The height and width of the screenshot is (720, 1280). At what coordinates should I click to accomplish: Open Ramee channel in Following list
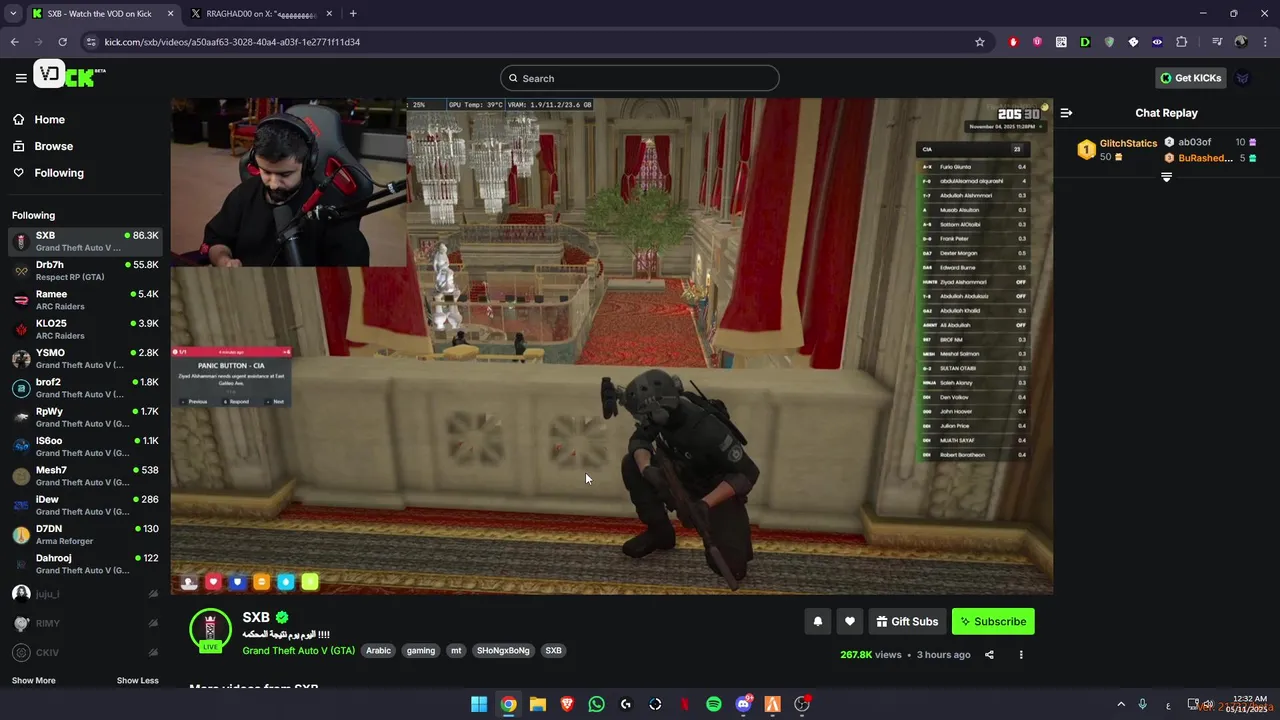point(85,300)
